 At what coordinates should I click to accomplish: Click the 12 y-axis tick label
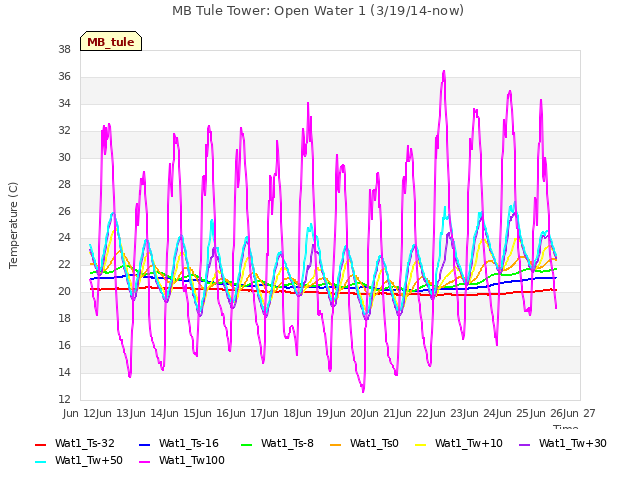pyautogui.click(x=64, y=399)
